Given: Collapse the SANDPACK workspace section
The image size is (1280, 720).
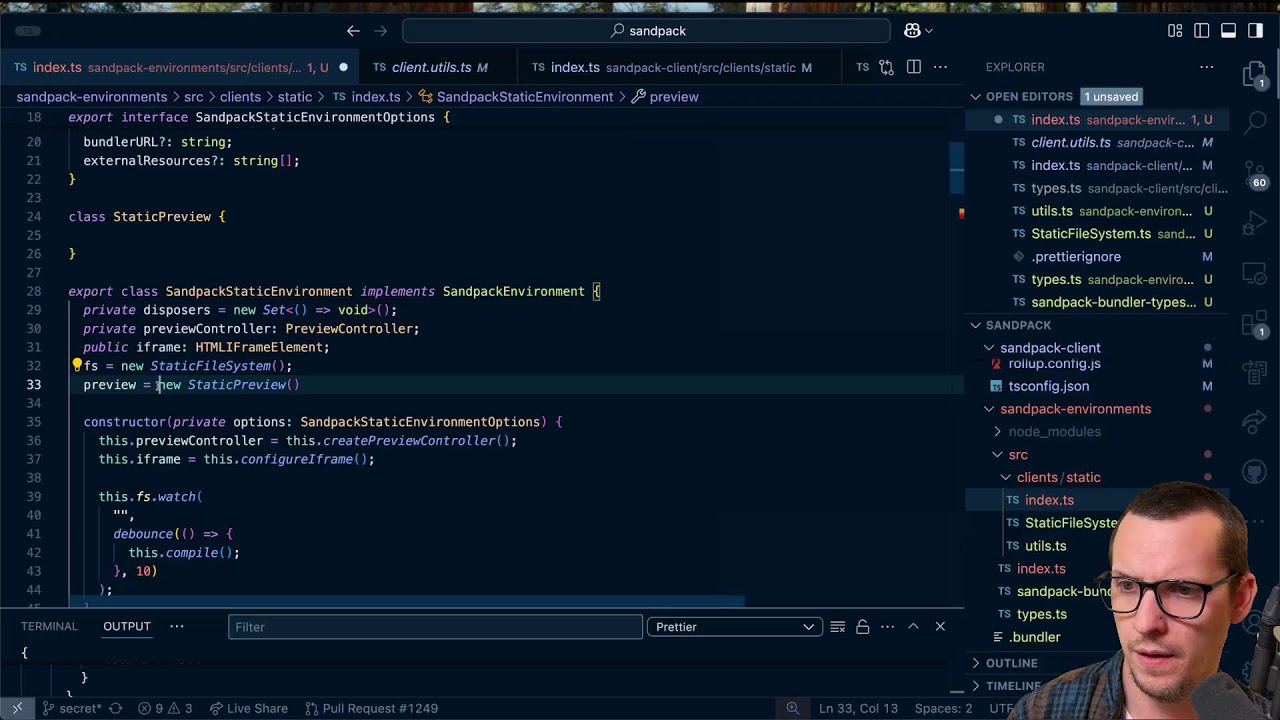Looking at the screenshot, I should click(x=976, y=325).
